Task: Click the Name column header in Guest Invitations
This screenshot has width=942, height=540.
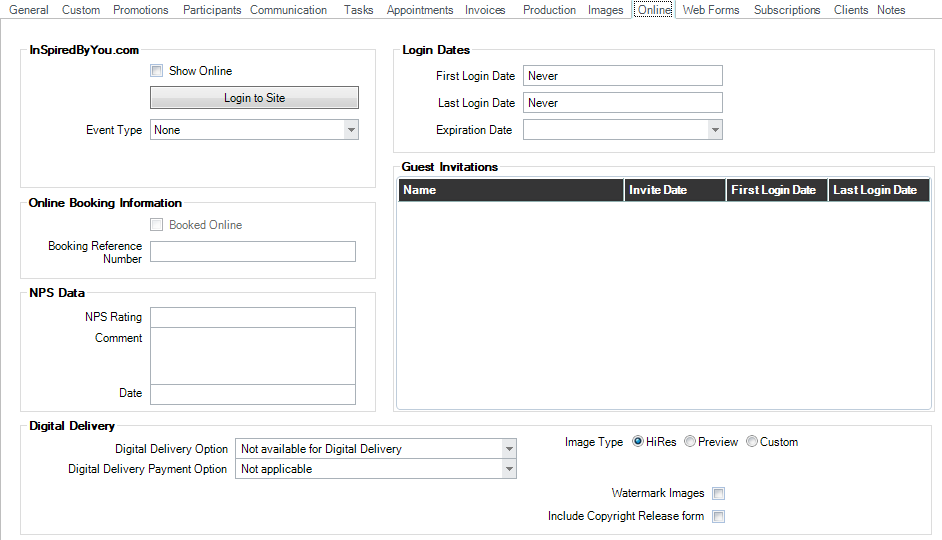Action: click(511, 190)
